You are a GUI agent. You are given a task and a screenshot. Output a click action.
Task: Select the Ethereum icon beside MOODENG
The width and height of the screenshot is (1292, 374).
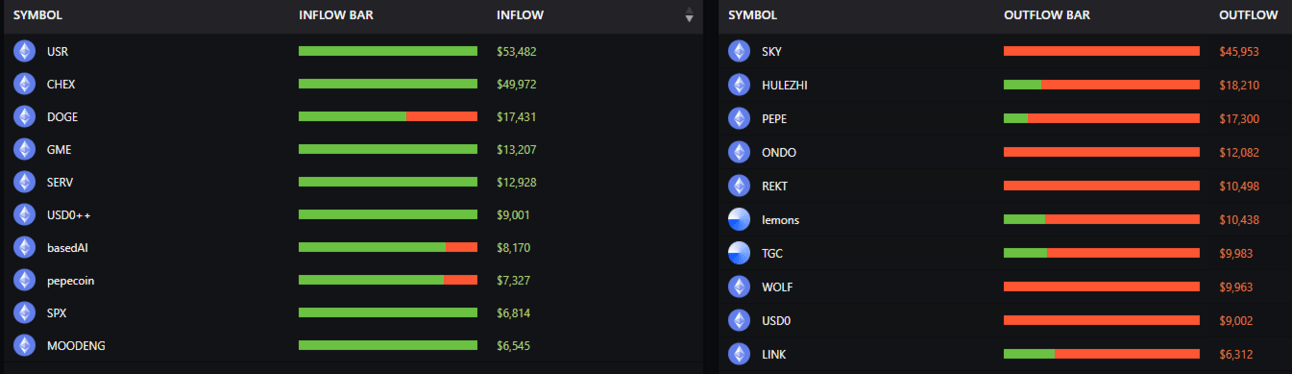click(x=24, y=346)
